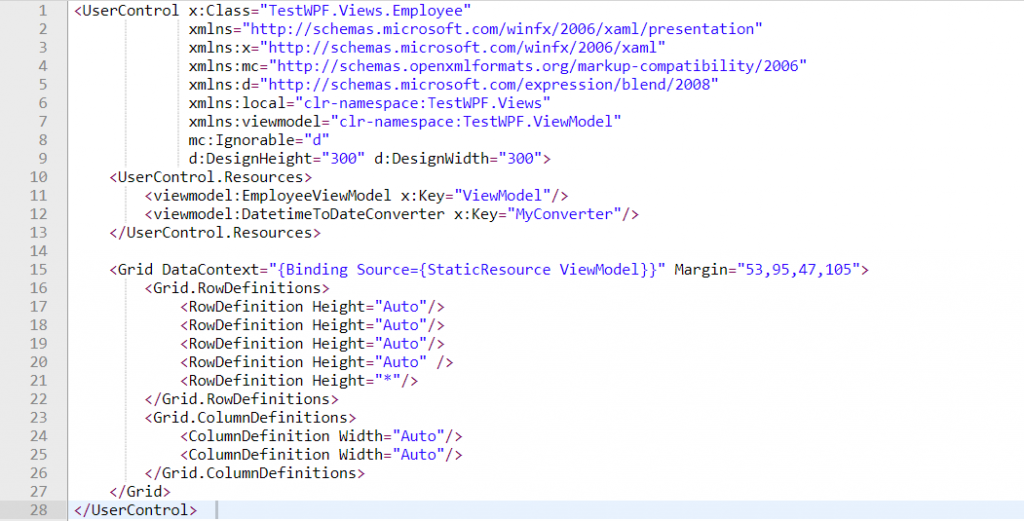Click the ColumnDefinition on line 24
This screenshot has height=521, width=1024.
coord(321,435)
